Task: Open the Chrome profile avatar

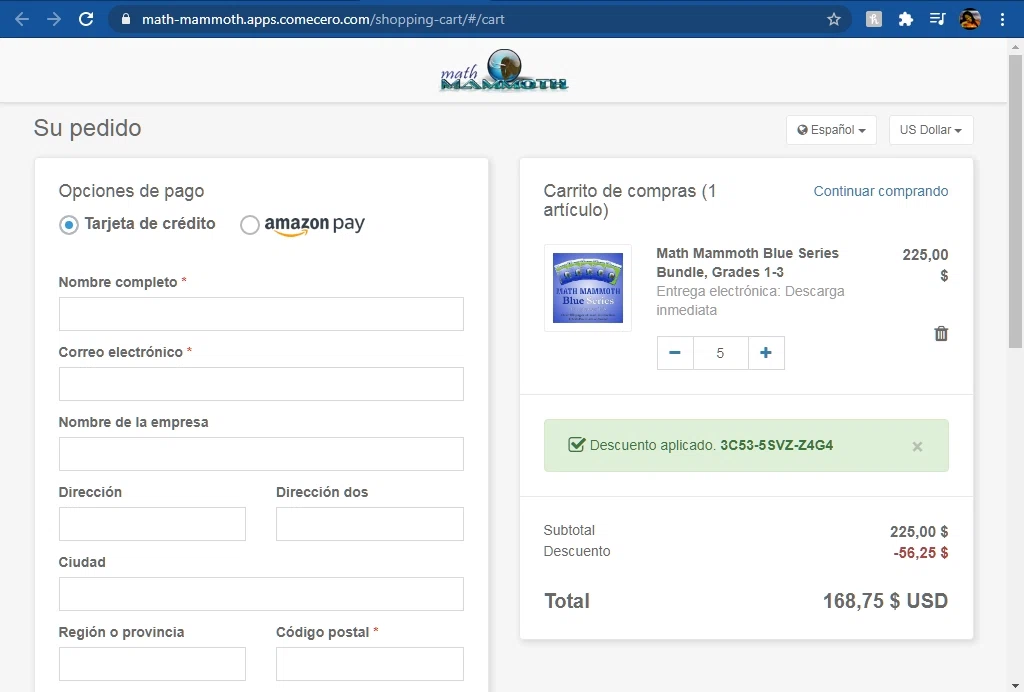Action: tap(970, 19)
